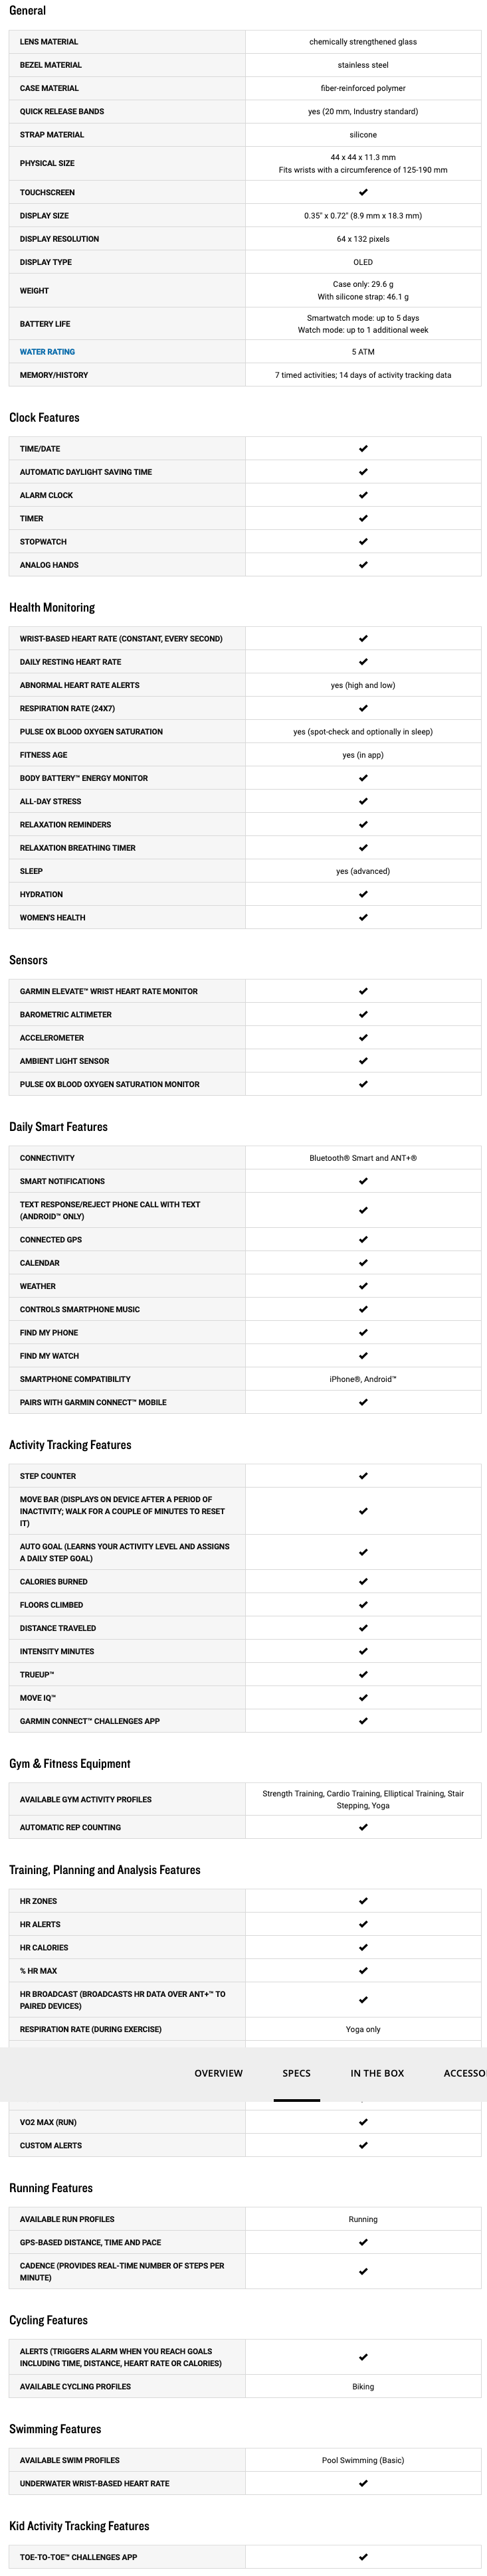Select the Find My Phone checkmark
Image resolution: width=487 pixels, height=2576 pixels.
(x=363, y=1333)
